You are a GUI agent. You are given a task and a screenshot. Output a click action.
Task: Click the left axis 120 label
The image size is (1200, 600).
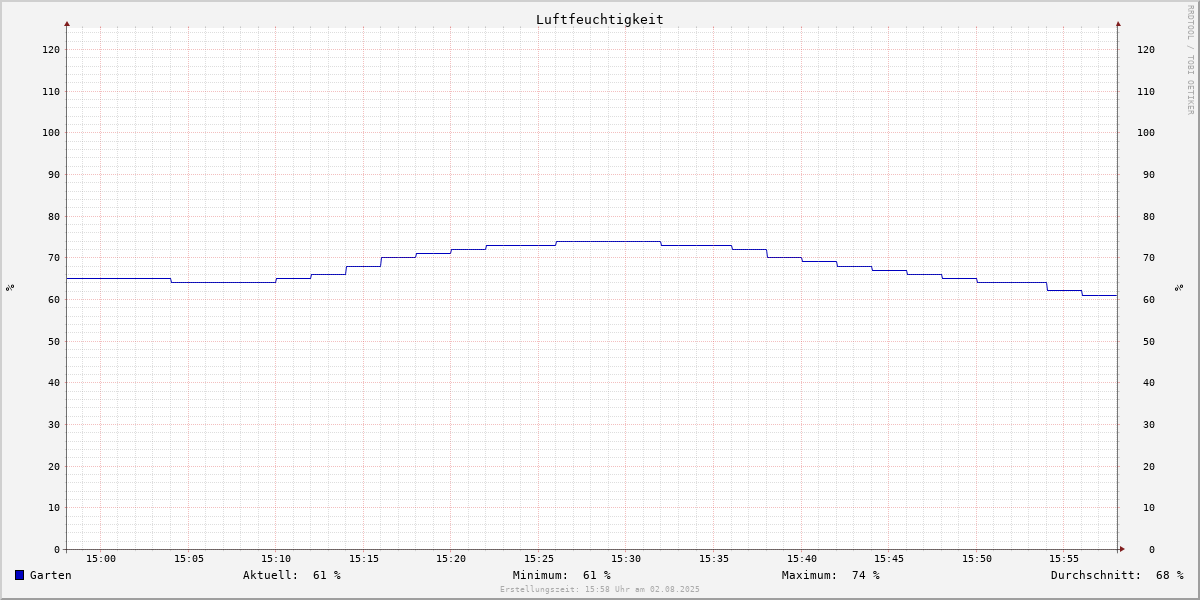click(51, 49)
